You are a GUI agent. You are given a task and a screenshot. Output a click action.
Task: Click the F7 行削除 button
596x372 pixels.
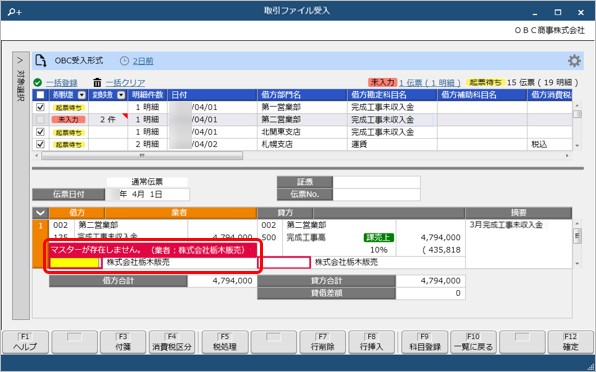pos(322,342)
